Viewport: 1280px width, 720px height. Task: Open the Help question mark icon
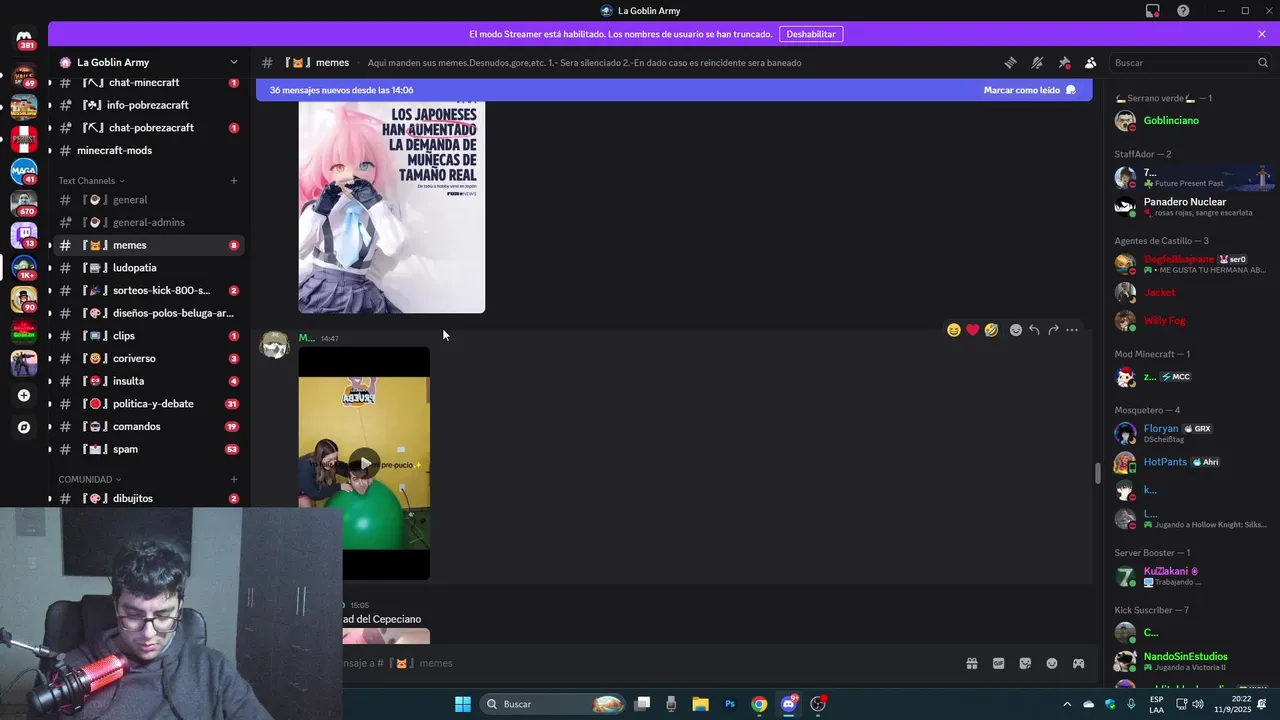(1183, 11)
